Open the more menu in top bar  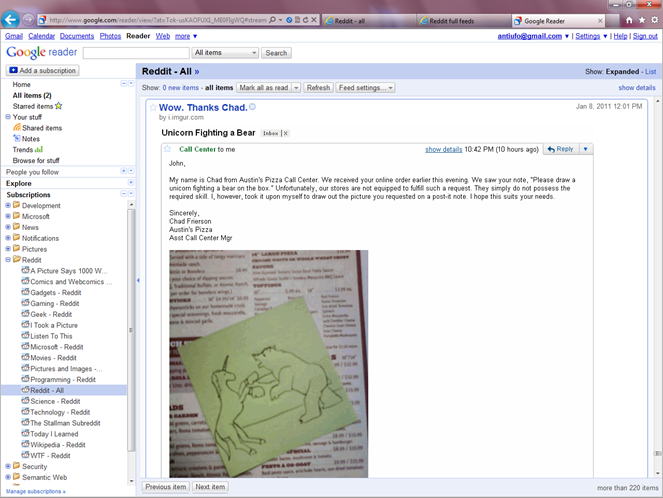point(186,36)
